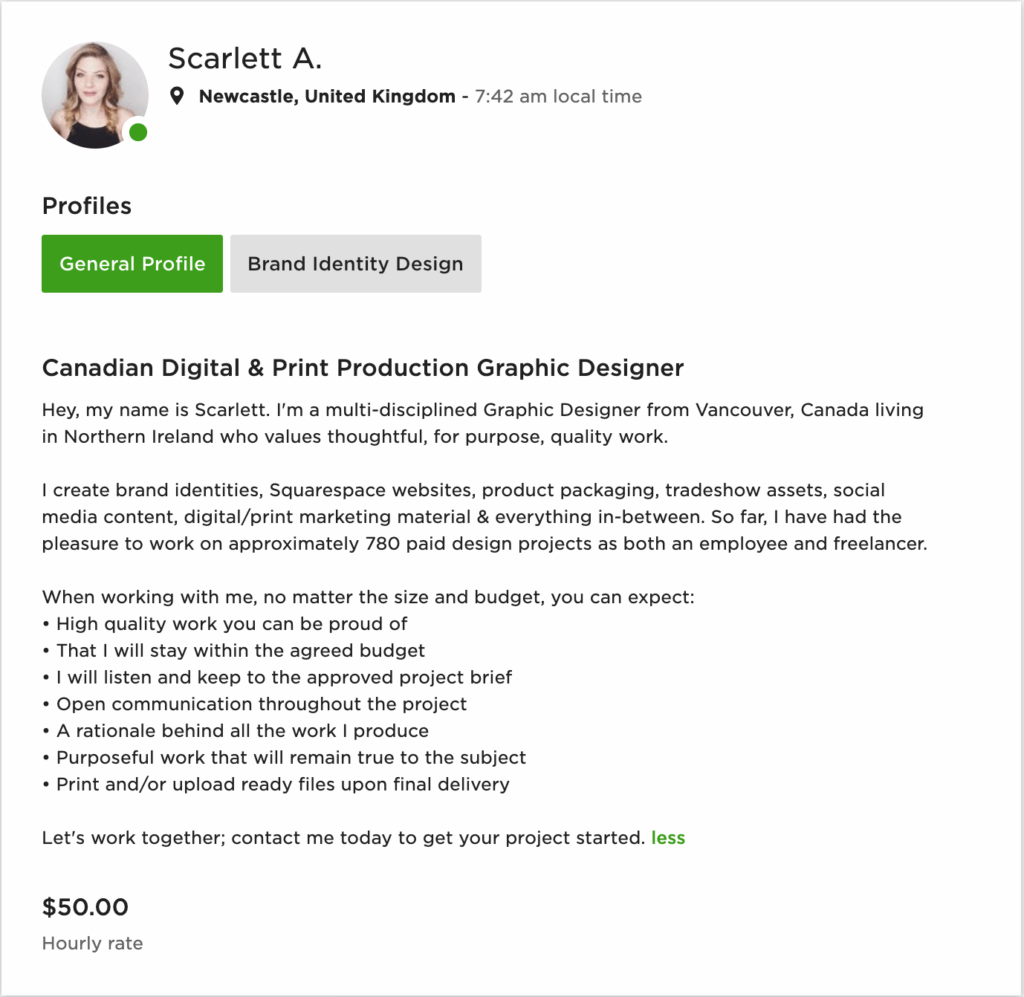Screen dimensions: 1024x997
Task: Click the name "Scarlett A."
Action: (245, 58)
